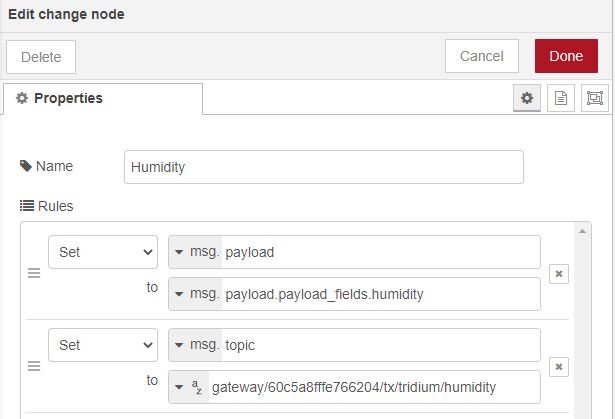This screenshot has height=419, width=615.
Task: Cancel editing the change node
Action: coord(481,56)
